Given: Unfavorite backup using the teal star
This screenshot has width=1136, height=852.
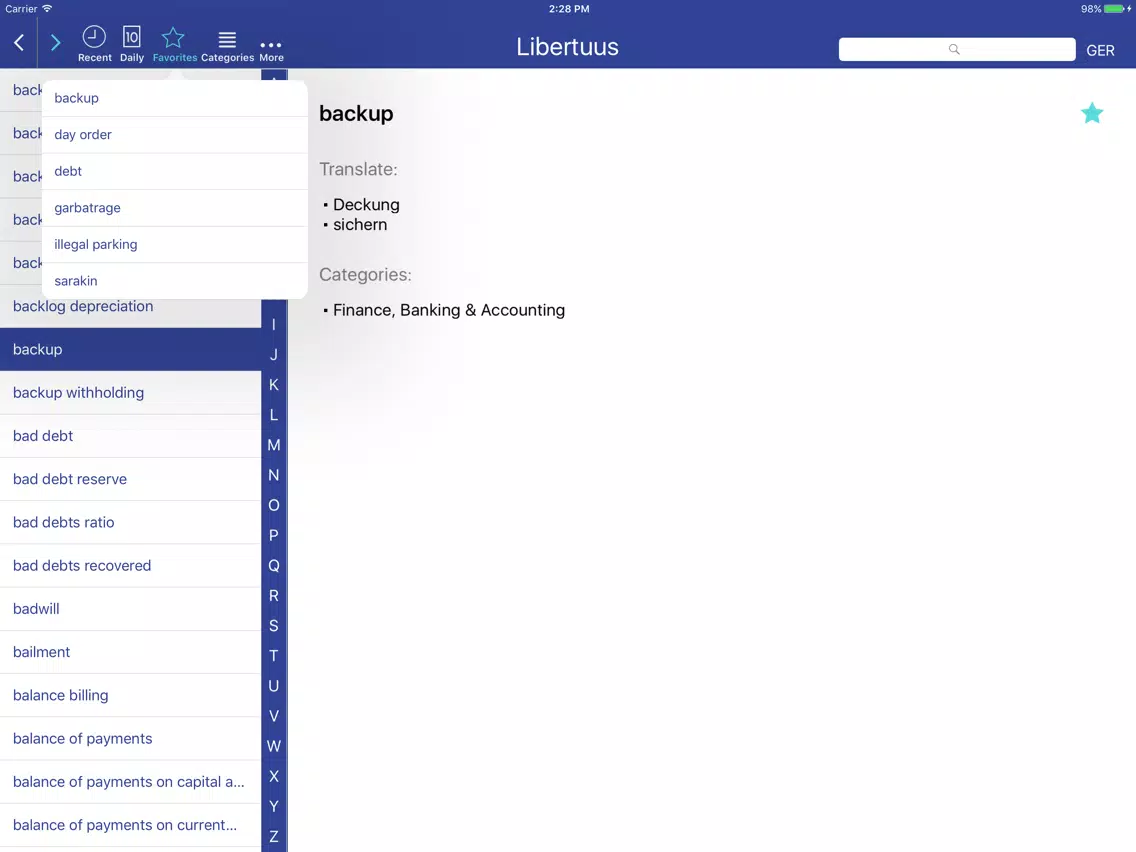Looking at the screenshot, I should [x=1092, y=113].
